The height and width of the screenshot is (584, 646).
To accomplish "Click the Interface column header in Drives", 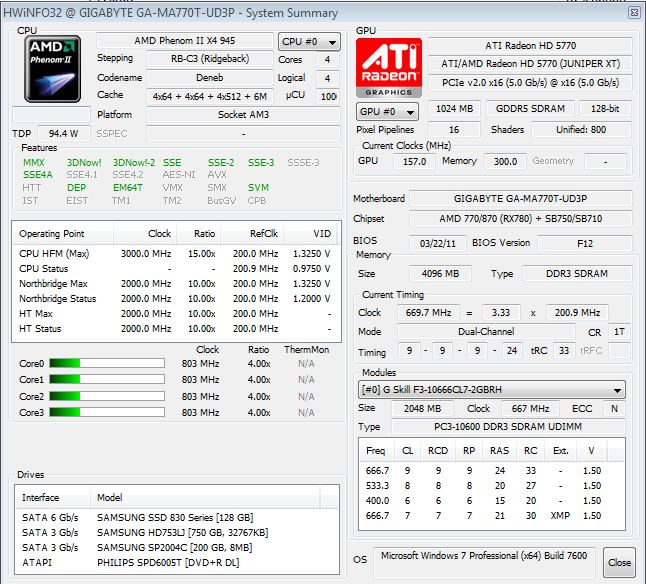I will point(53,498).
